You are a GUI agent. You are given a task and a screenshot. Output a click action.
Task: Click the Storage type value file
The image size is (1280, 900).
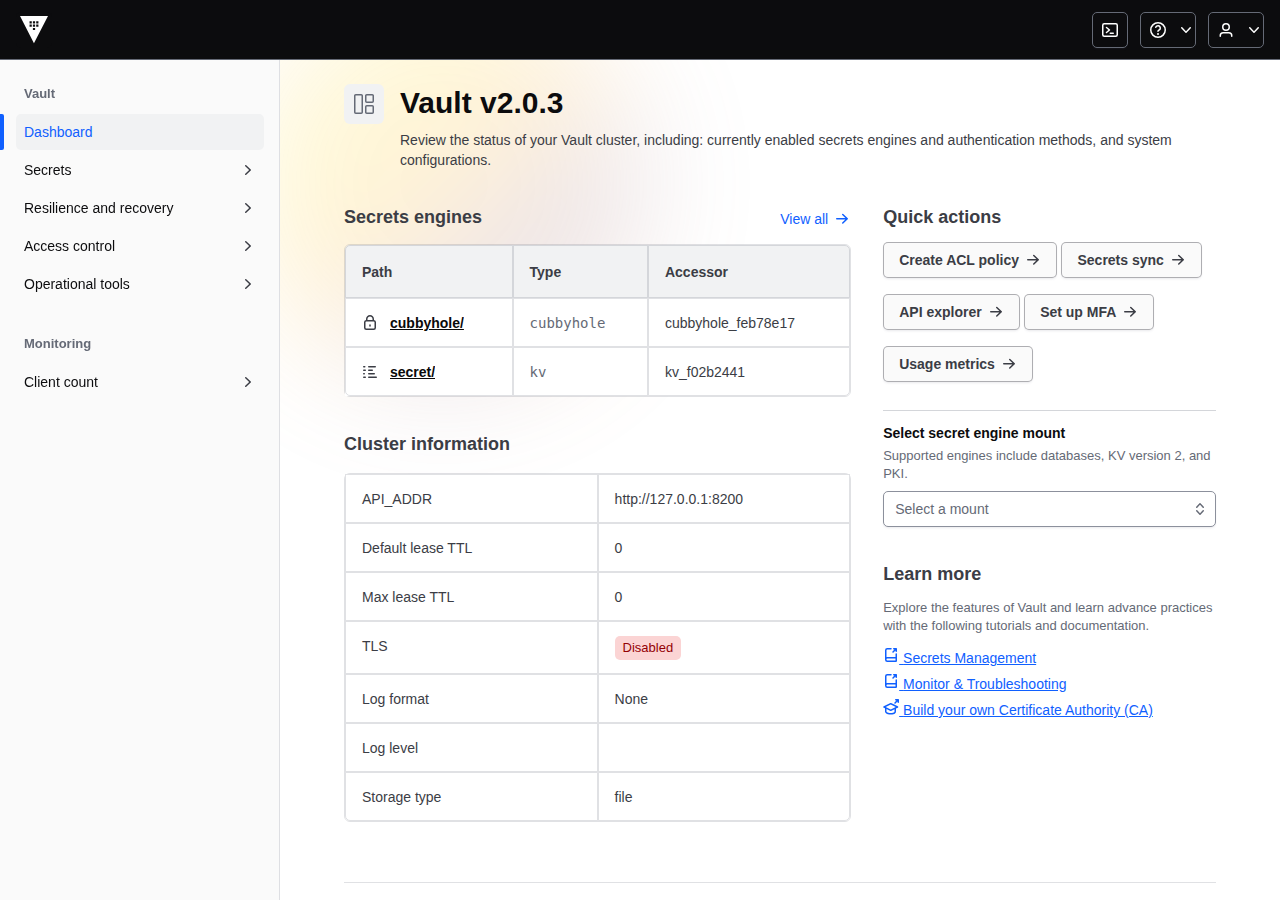624,797
